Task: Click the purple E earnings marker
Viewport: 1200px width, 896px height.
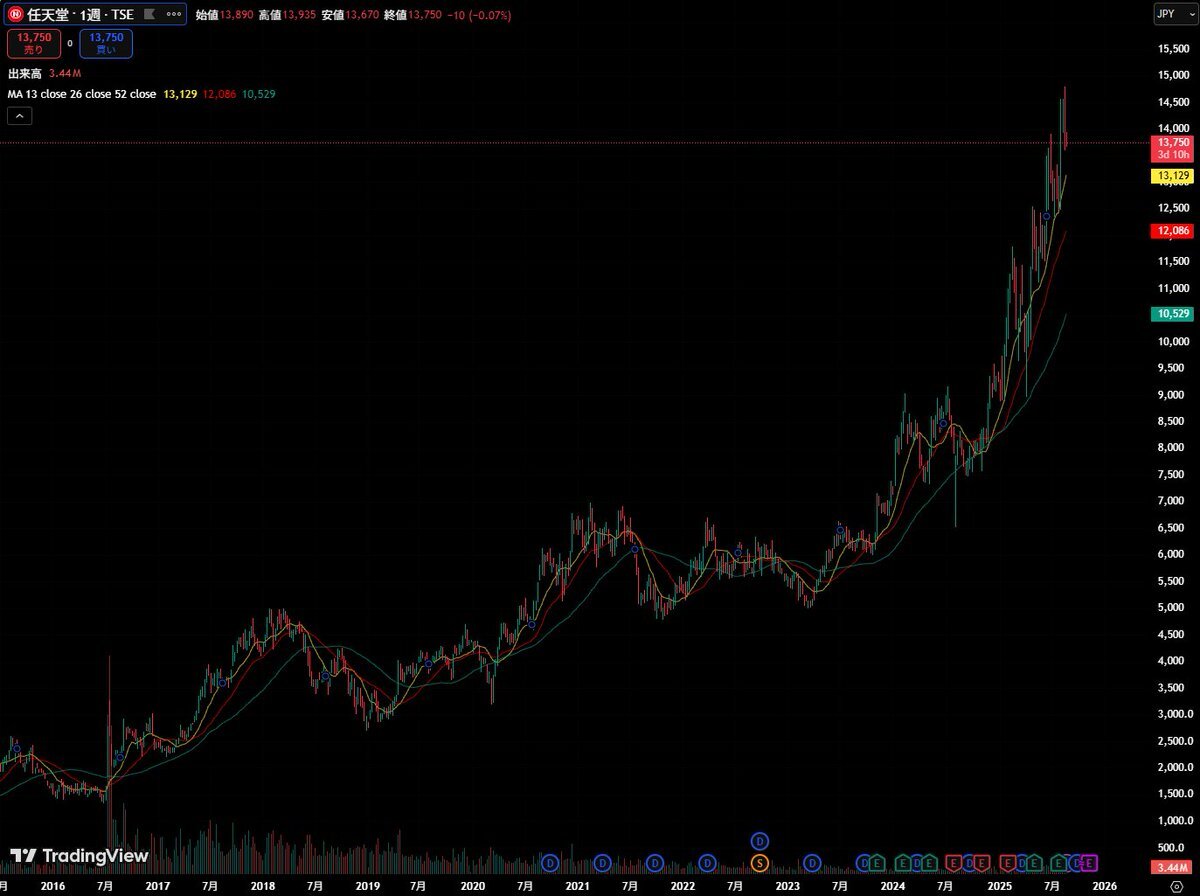Action: pos(1090,862)
